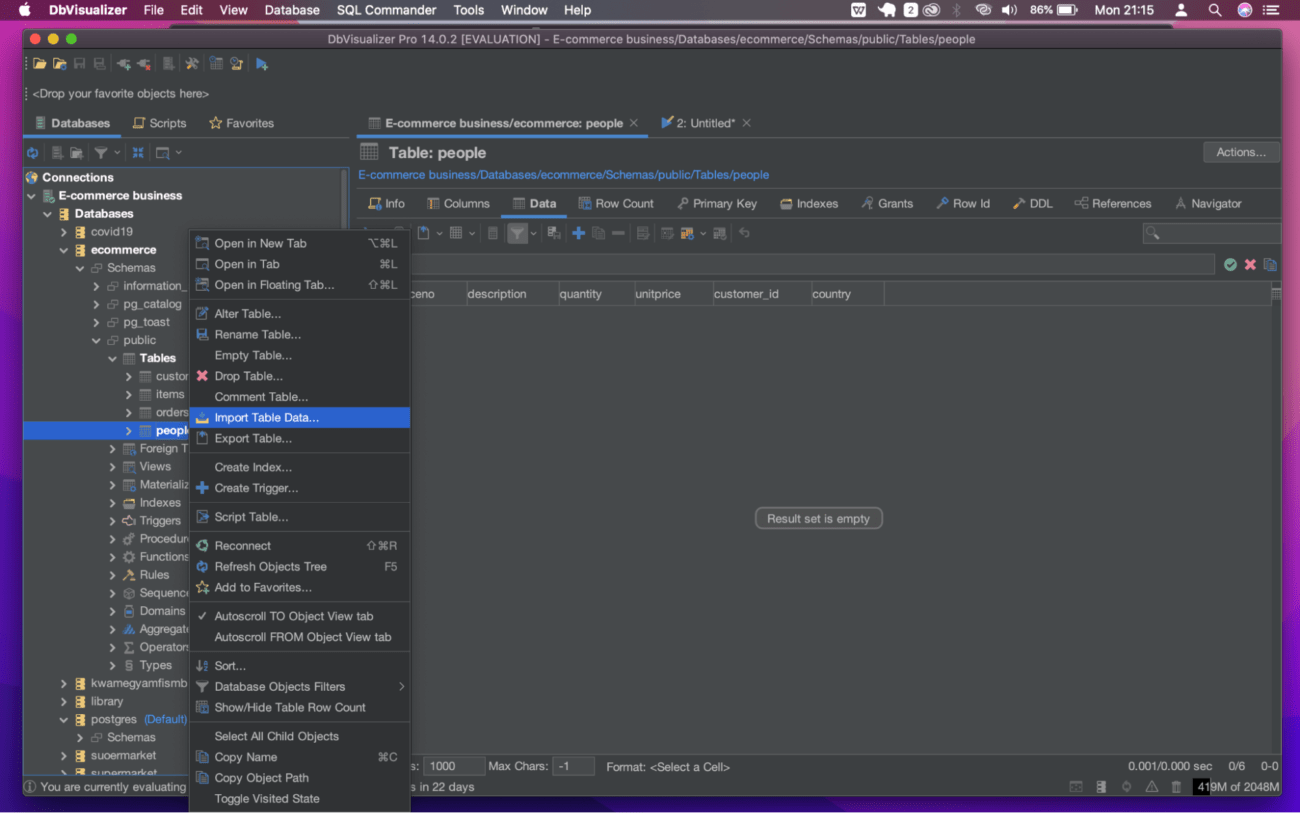Open the filter options dropdown in the sidebar
Image resolution: width=1300 pixels, height=813 pixels.
pos(117,152)
